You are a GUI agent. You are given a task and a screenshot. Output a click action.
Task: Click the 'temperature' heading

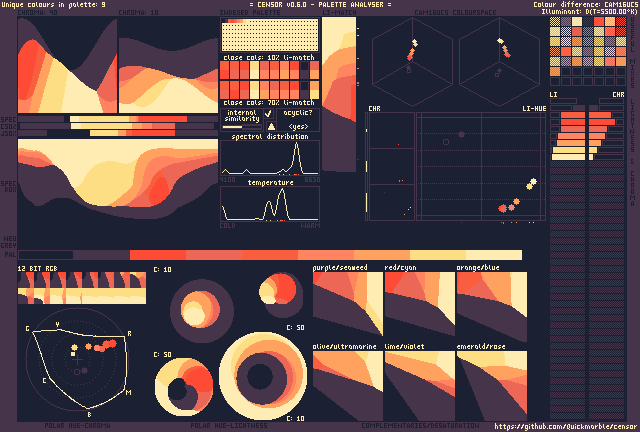click(x=271, y=183)
